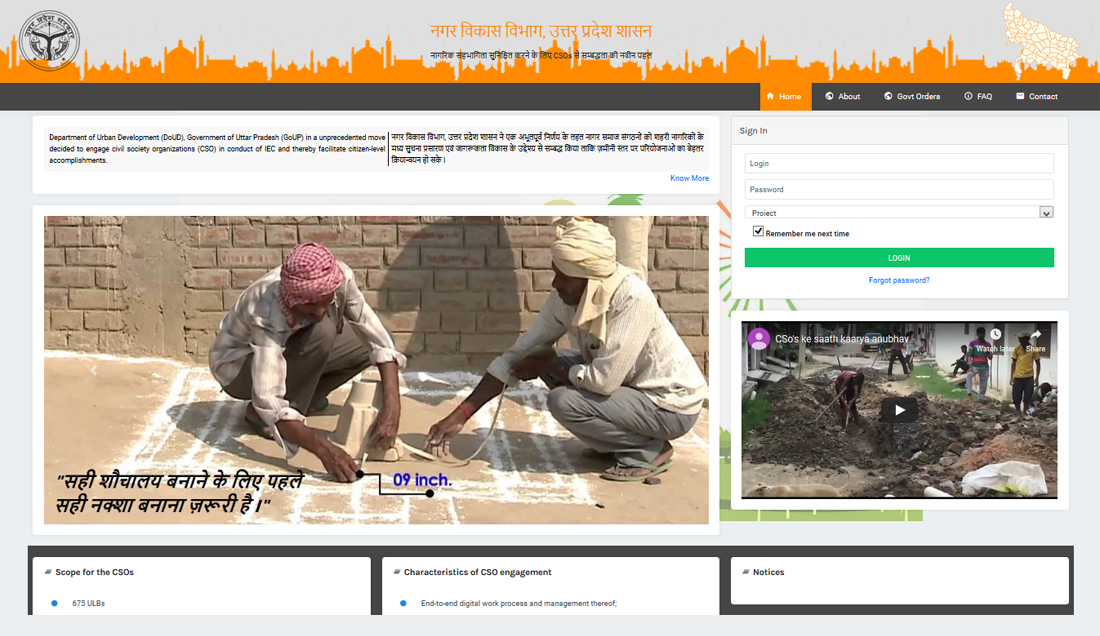Open the FAQ page

point(977,97)
